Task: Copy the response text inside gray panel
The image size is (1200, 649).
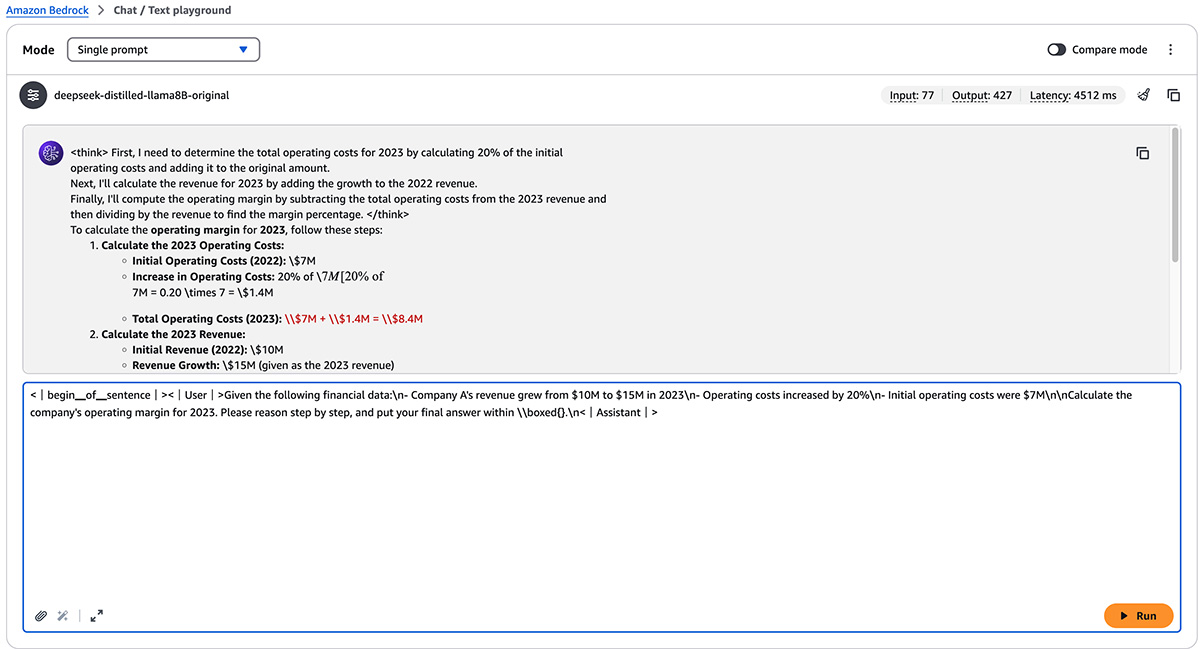Action: point(1142,153)
